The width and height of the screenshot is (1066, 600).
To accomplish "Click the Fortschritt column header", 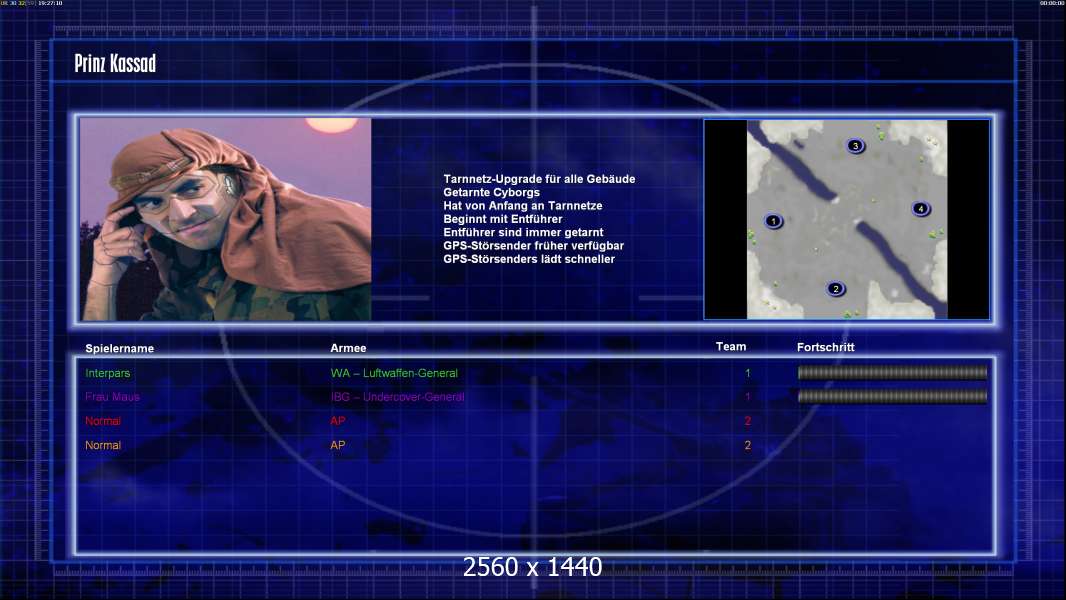I will (825, 347).
